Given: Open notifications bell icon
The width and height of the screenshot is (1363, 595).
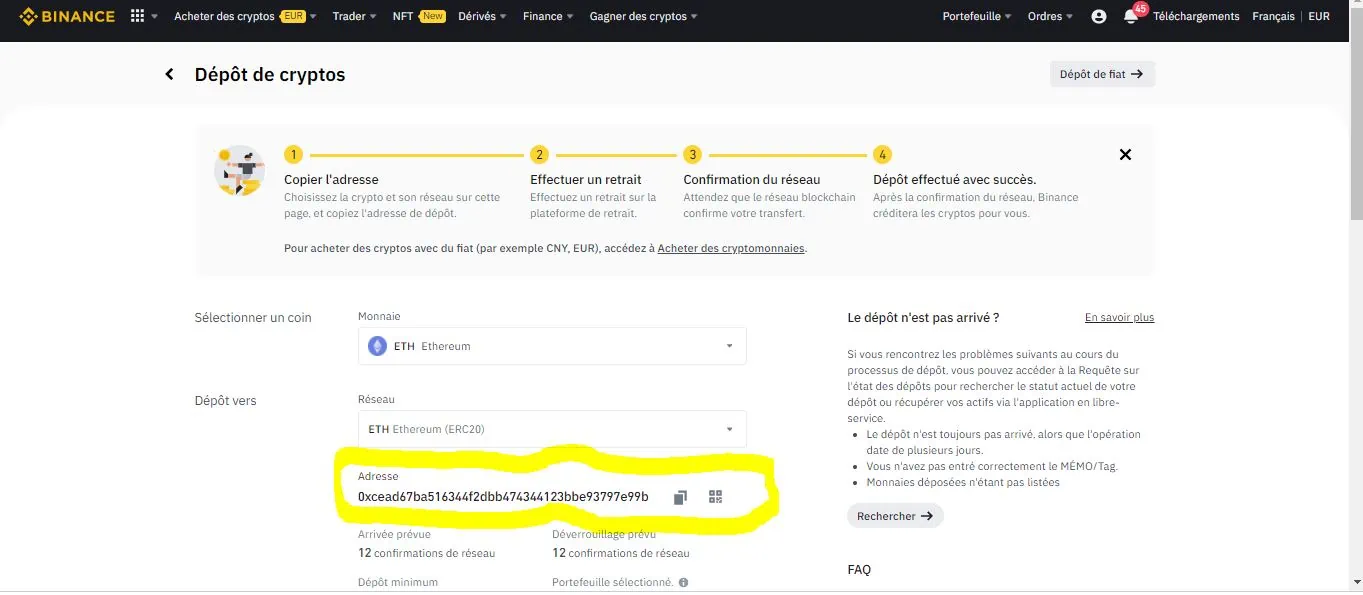Looking at the screenshot, I should [x=1130, y=16].
